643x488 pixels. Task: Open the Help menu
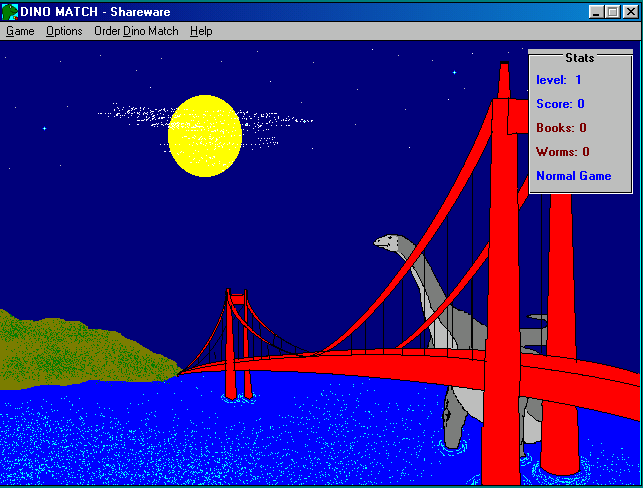click(201, 31)
